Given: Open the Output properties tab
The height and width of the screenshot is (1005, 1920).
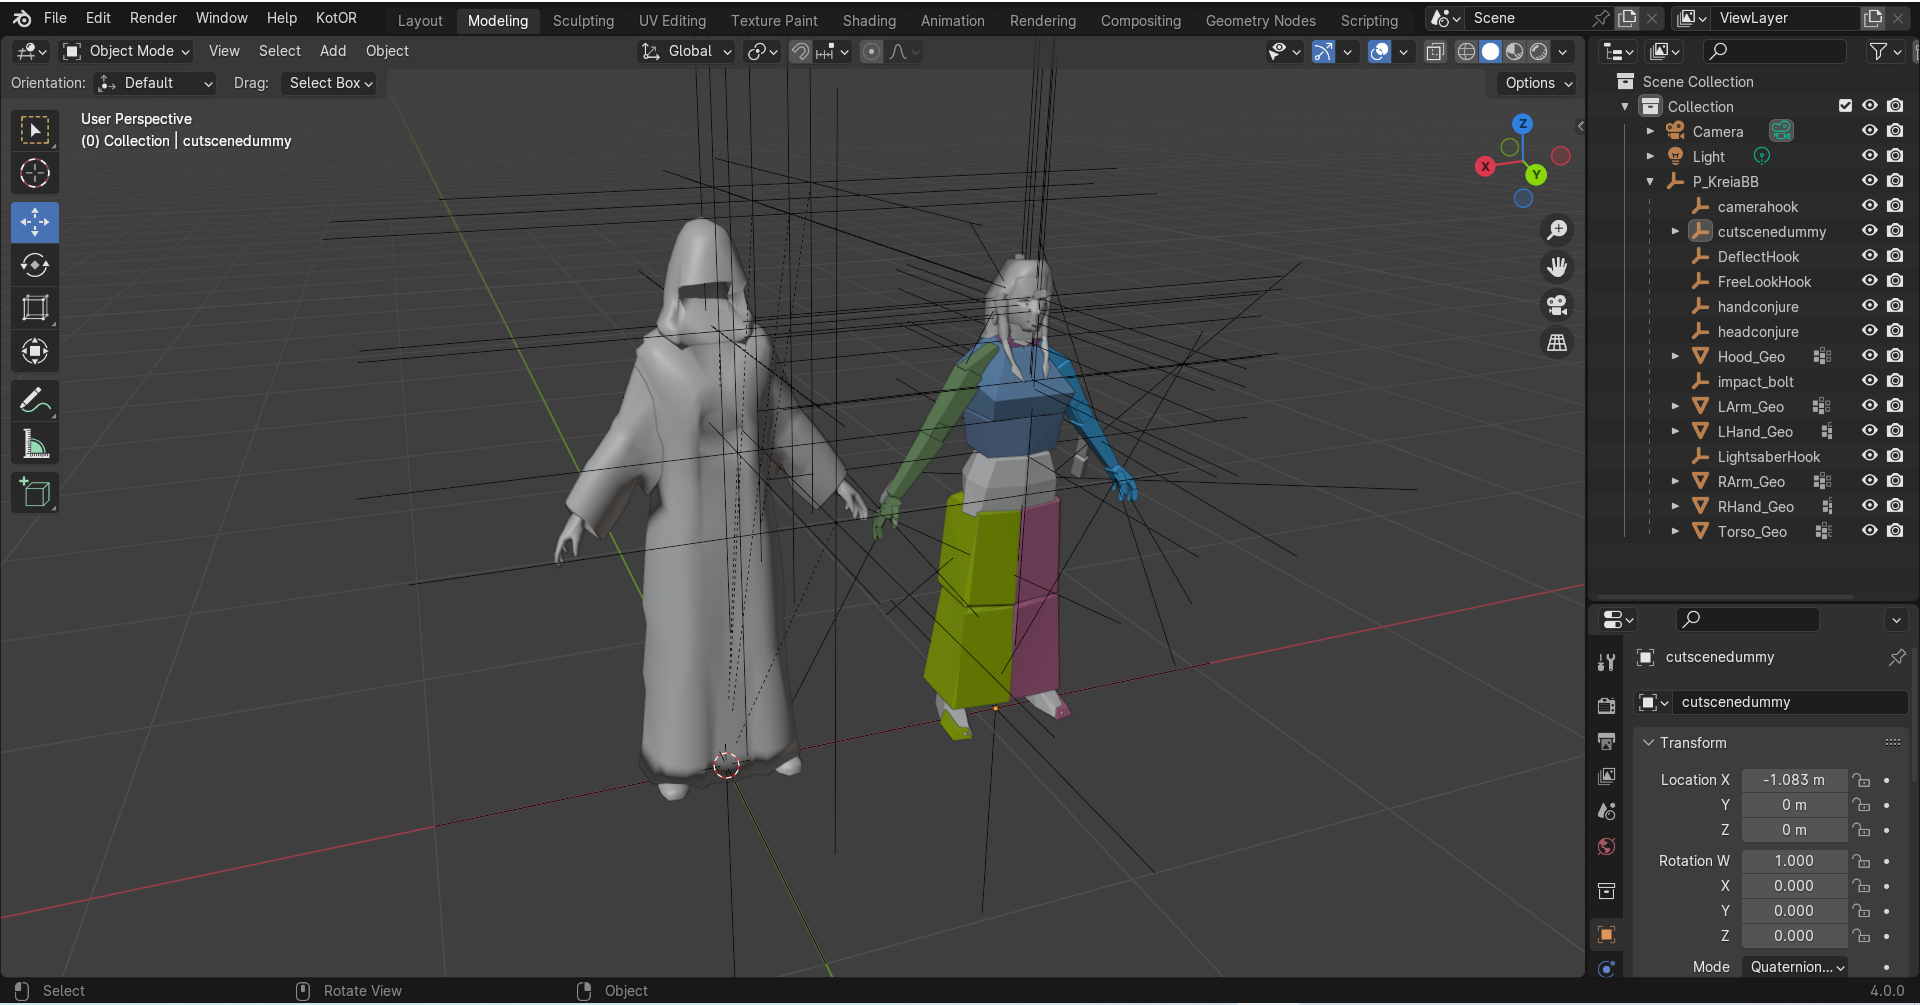Looking at the screenshot, I should coord(1606,741).
